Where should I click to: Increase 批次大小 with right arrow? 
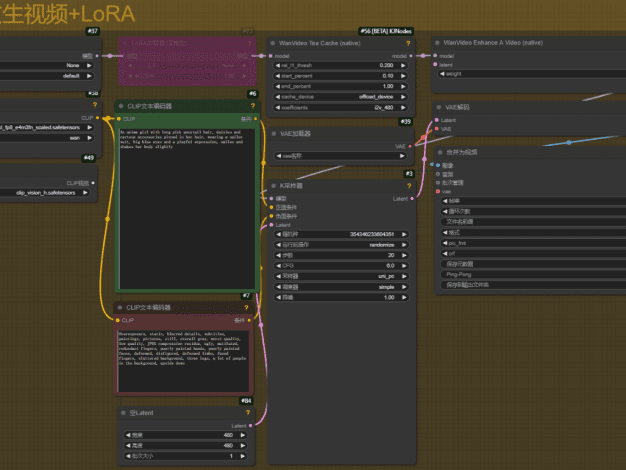point(242,456)
